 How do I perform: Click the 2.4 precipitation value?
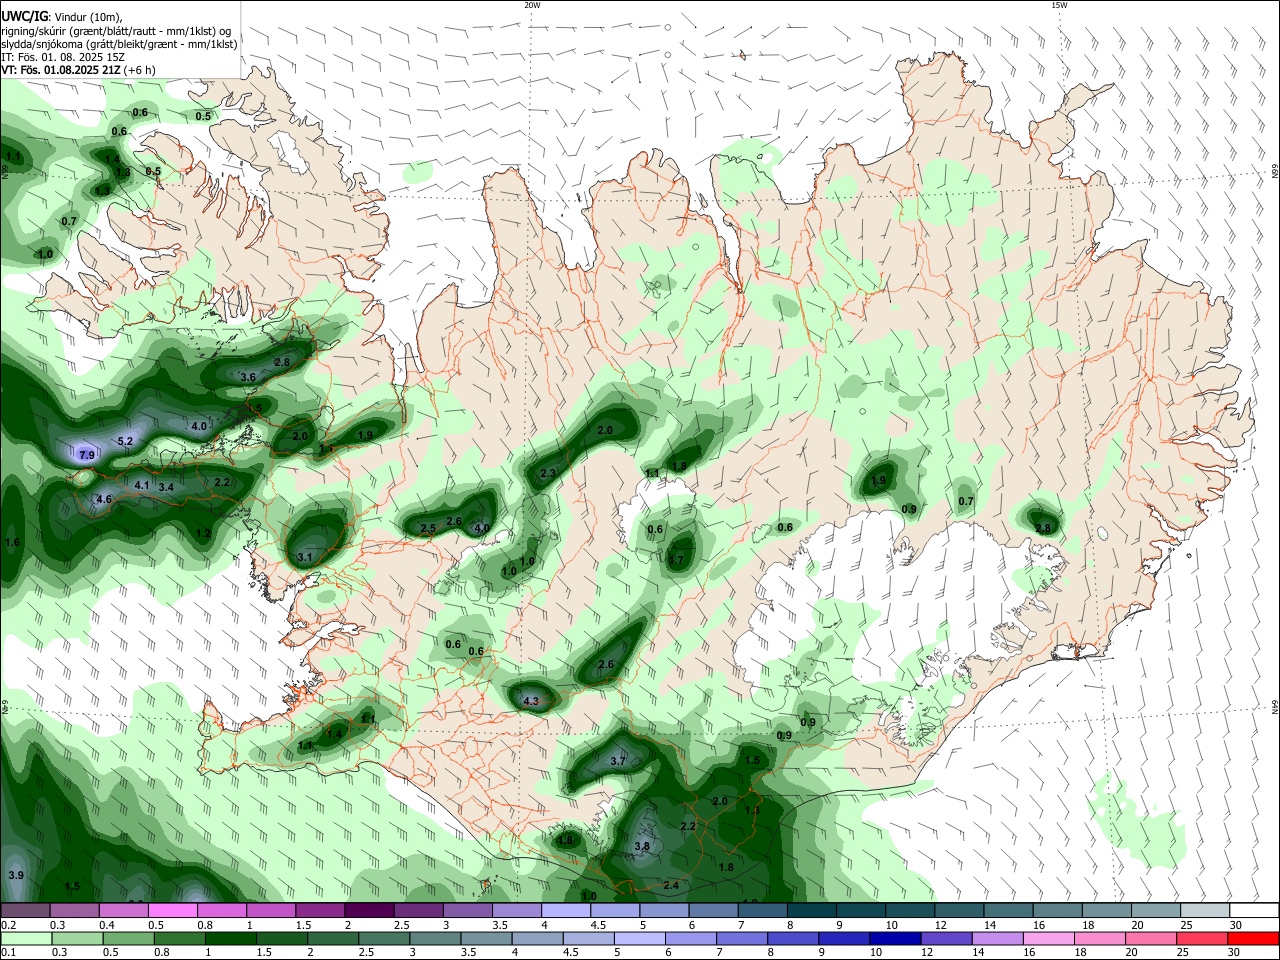point(671,886)
